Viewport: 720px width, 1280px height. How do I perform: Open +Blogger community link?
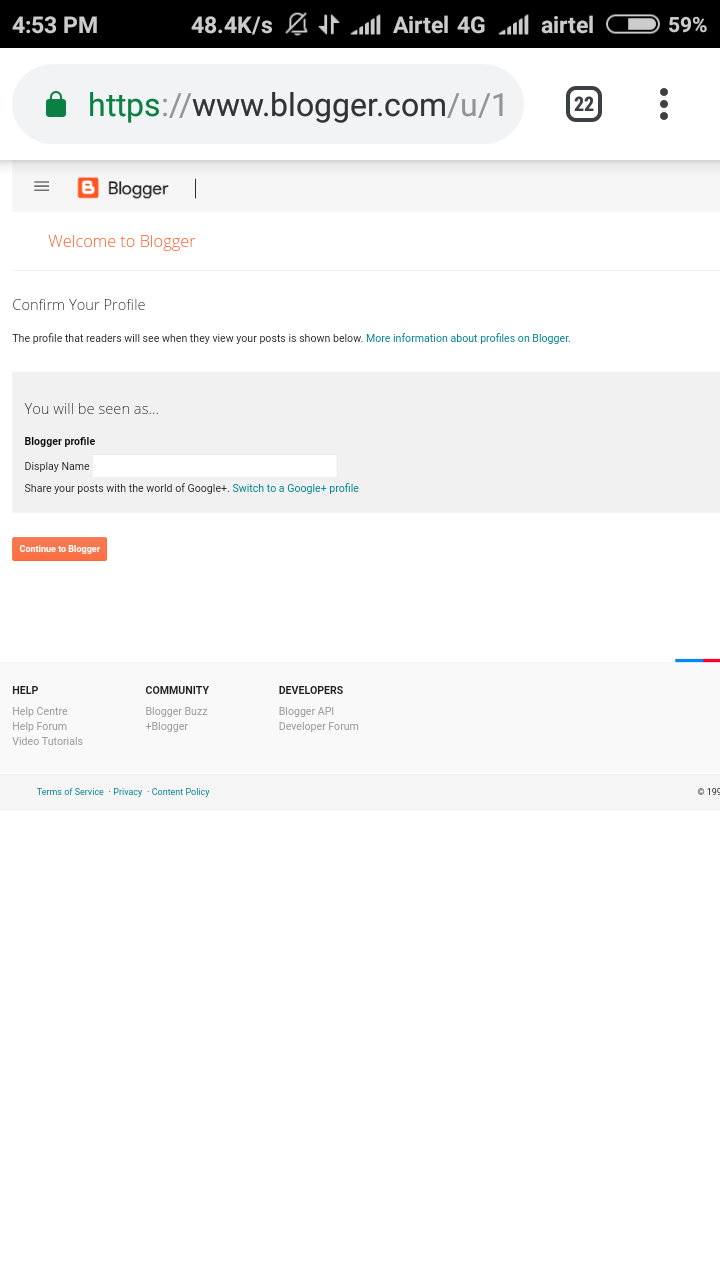tap(166, 727)
